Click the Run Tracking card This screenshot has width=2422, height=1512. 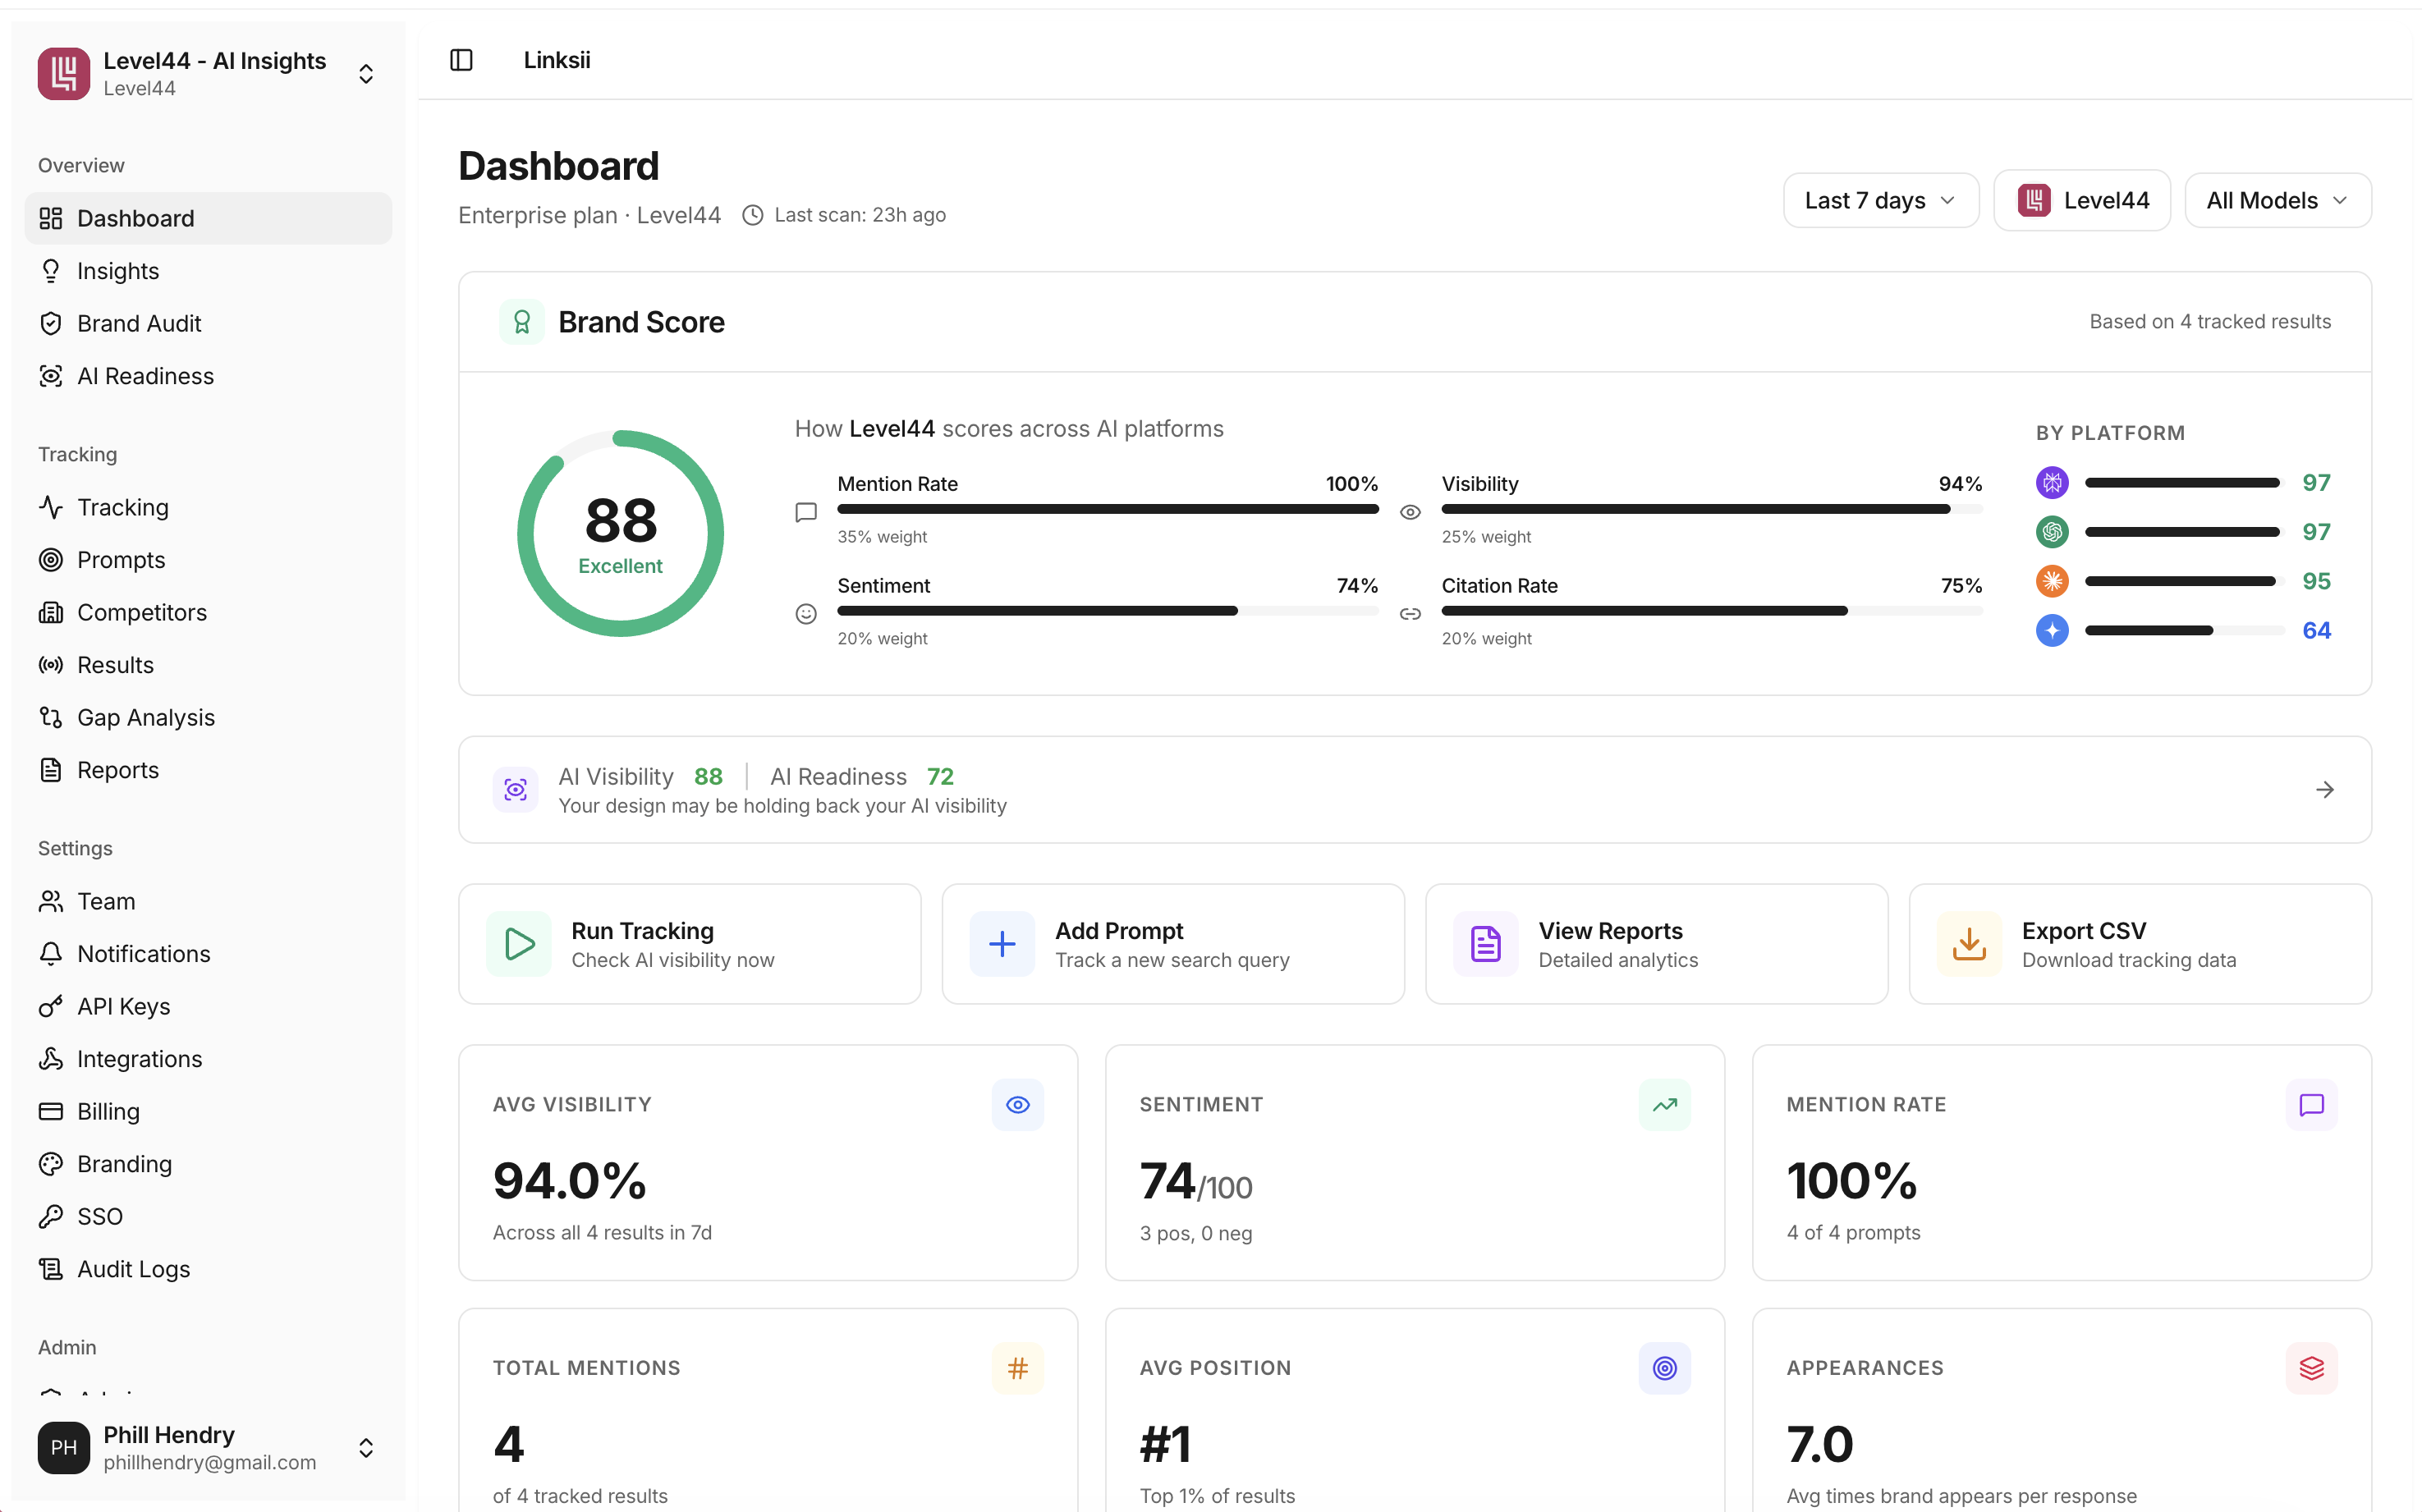(689, 944)
